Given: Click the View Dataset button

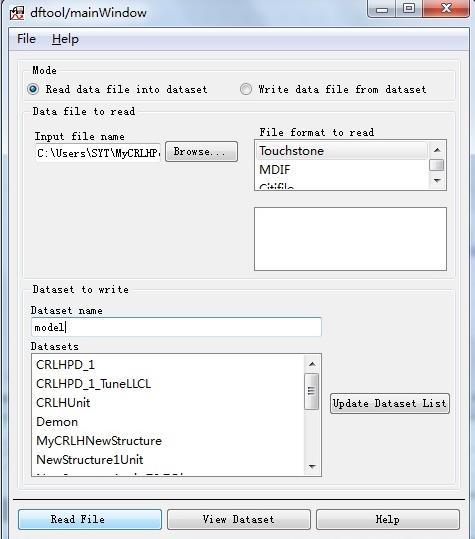Looking at the screenshot, I should (x=239, y=519).
